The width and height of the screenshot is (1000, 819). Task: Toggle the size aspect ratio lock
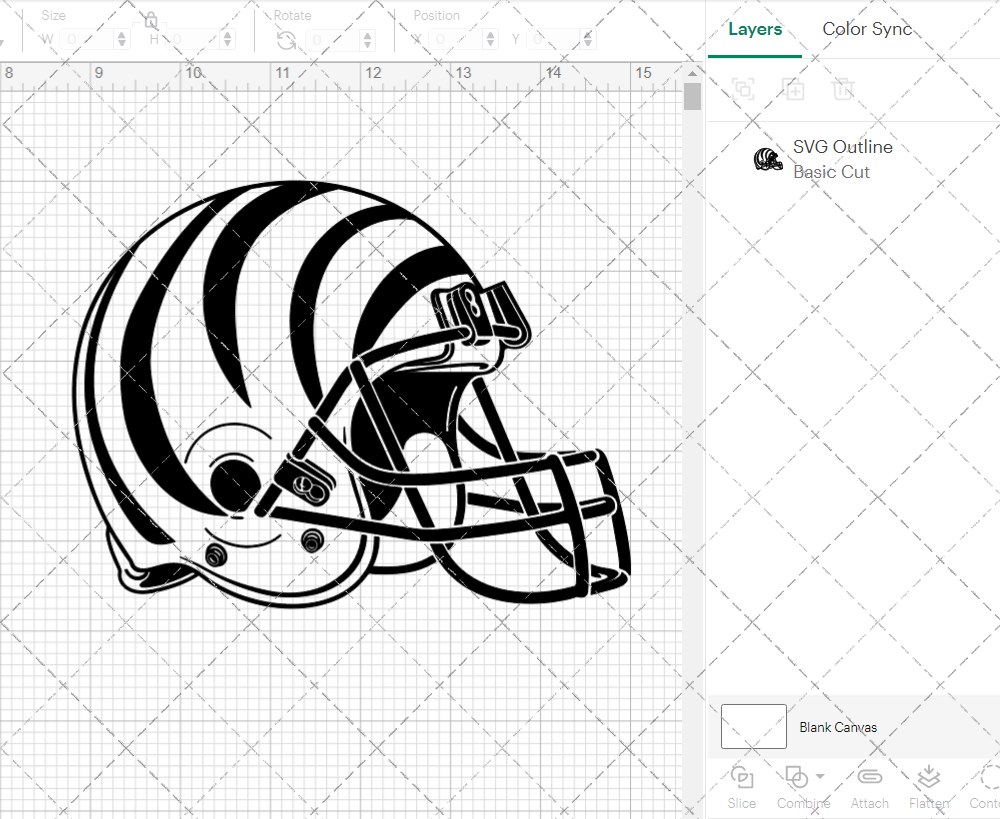[x=151, y=21]
